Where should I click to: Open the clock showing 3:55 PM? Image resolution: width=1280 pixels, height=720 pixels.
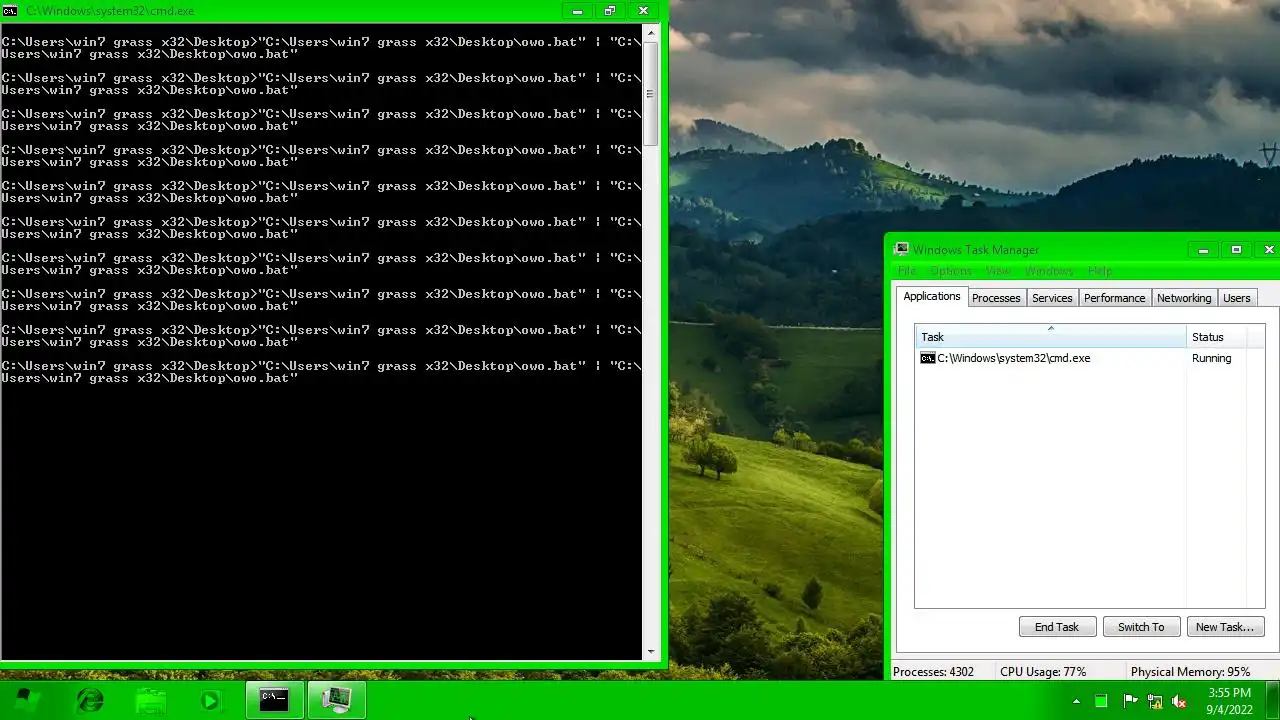click(1229, 701)
